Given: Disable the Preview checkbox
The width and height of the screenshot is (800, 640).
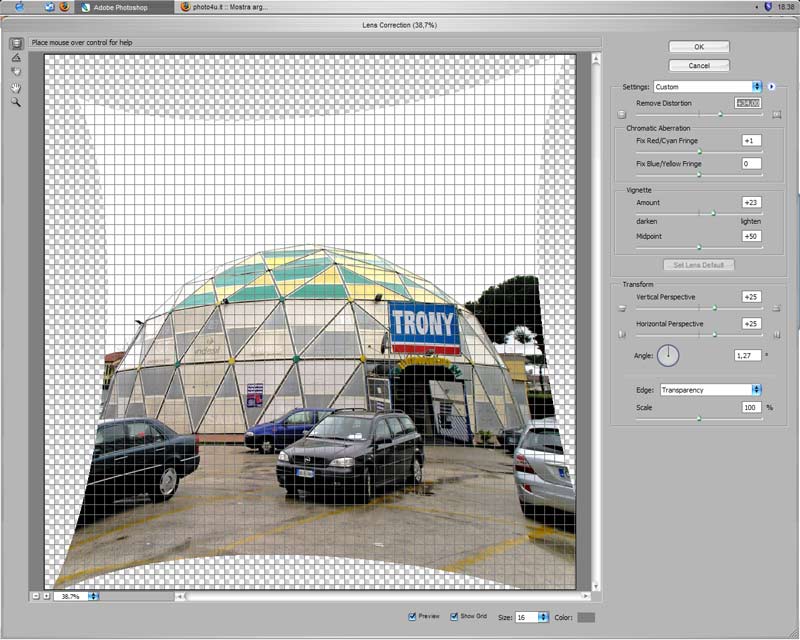Looking at the screenshot, I should pos(413,616).
